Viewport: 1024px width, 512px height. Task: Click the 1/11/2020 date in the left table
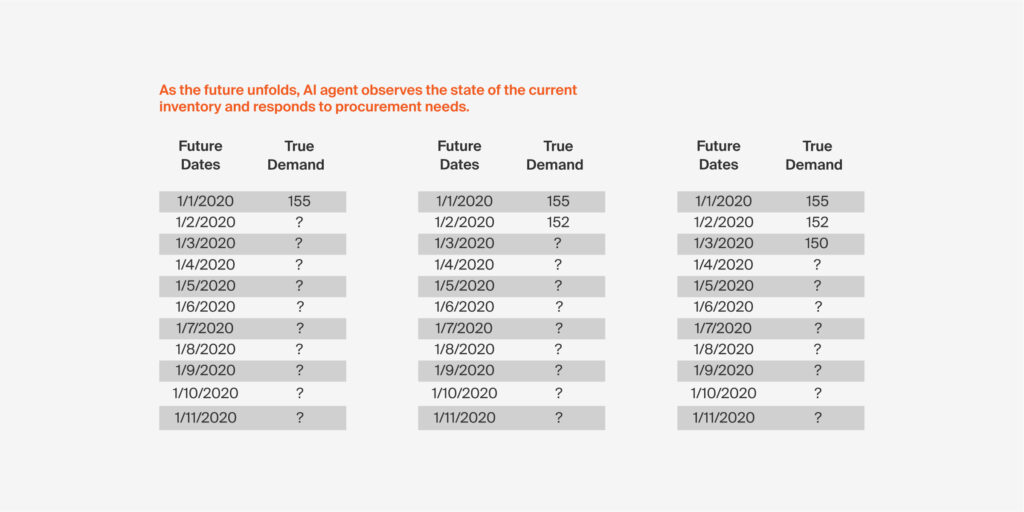click(205, 418)
